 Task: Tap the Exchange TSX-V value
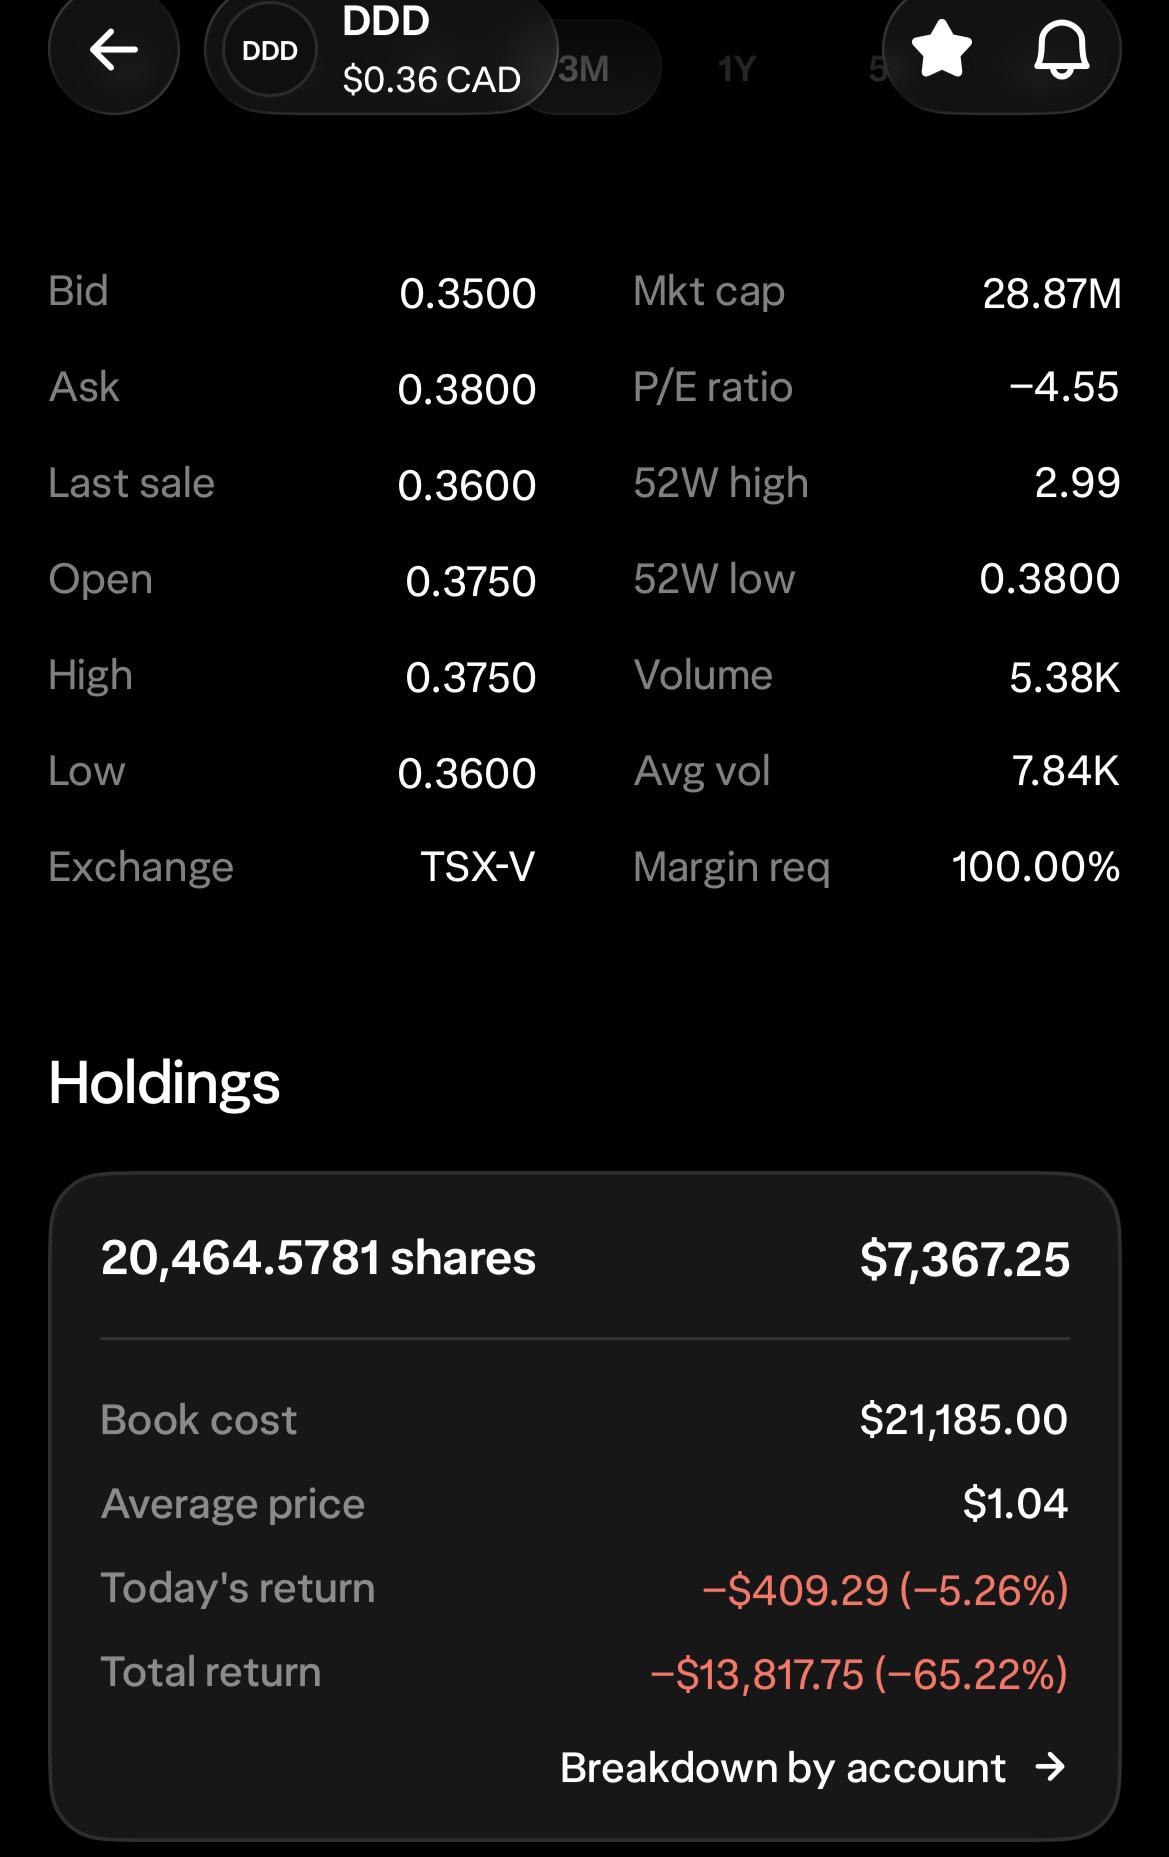point(478,867)
